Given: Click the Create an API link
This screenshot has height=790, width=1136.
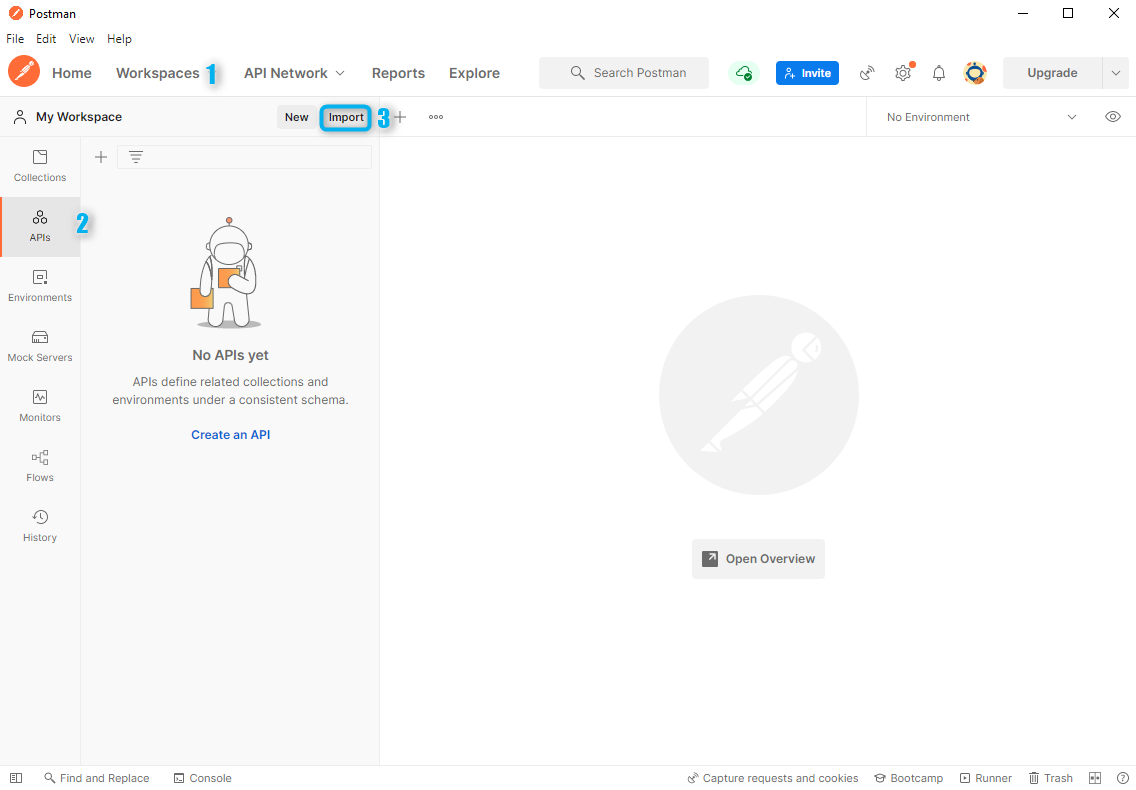Looking at the screenshot, I should [231, 435].
